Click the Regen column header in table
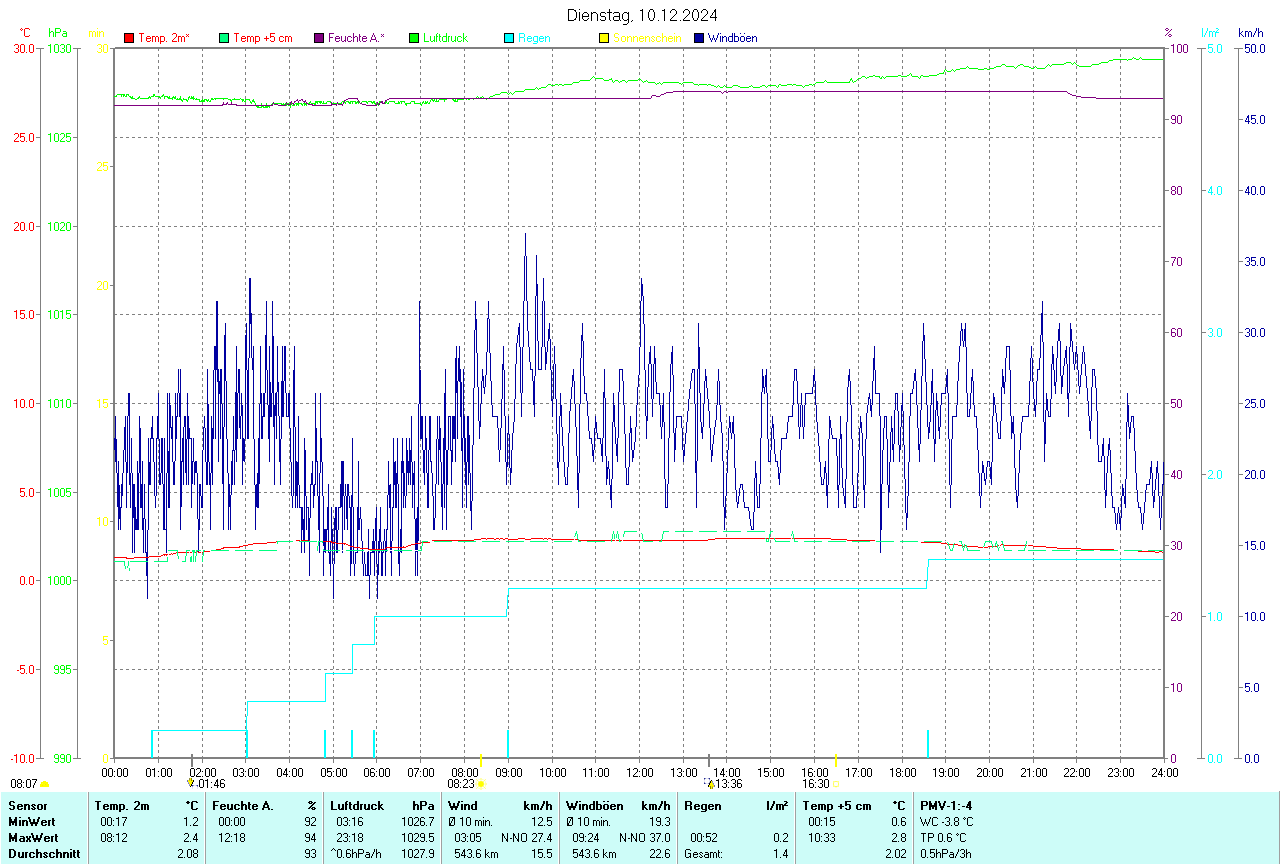This screenshot has height=864, width=1280. coord(702,806)
